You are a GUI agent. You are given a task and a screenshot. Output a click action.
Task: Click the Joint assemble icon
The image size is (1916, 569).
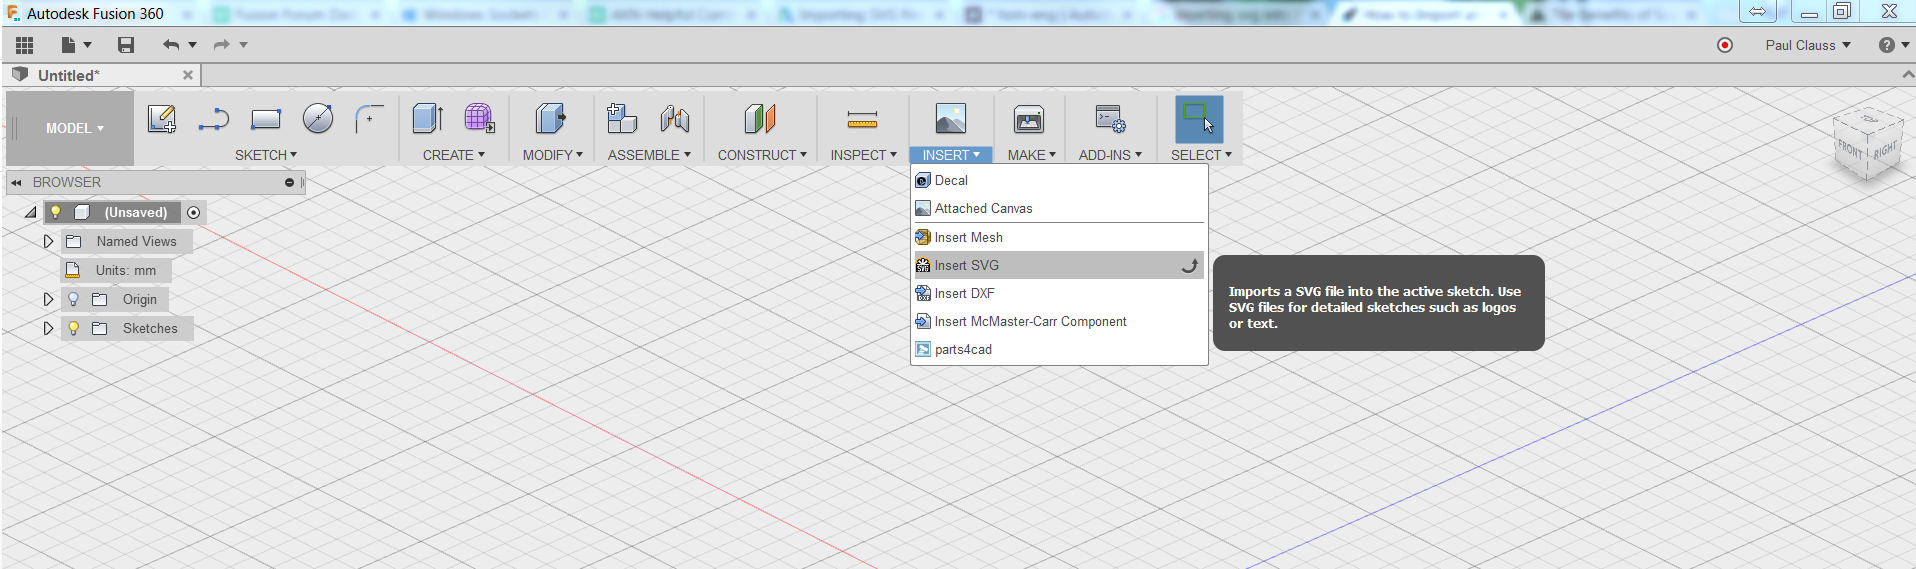point(675,119)
